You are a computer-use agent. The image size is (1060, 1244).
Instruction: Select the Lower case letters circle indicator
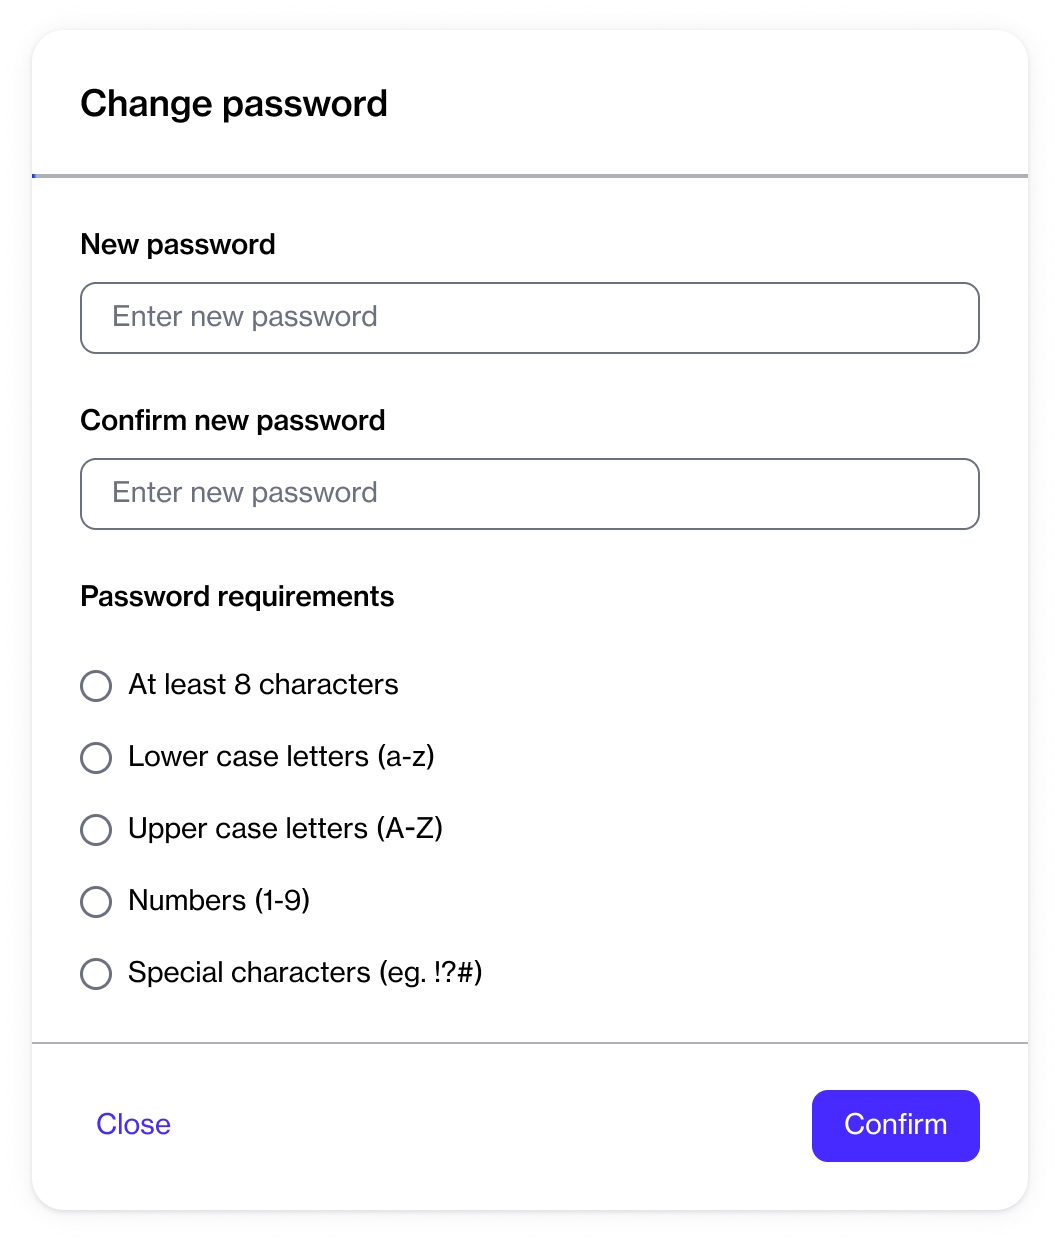[96, 758]
